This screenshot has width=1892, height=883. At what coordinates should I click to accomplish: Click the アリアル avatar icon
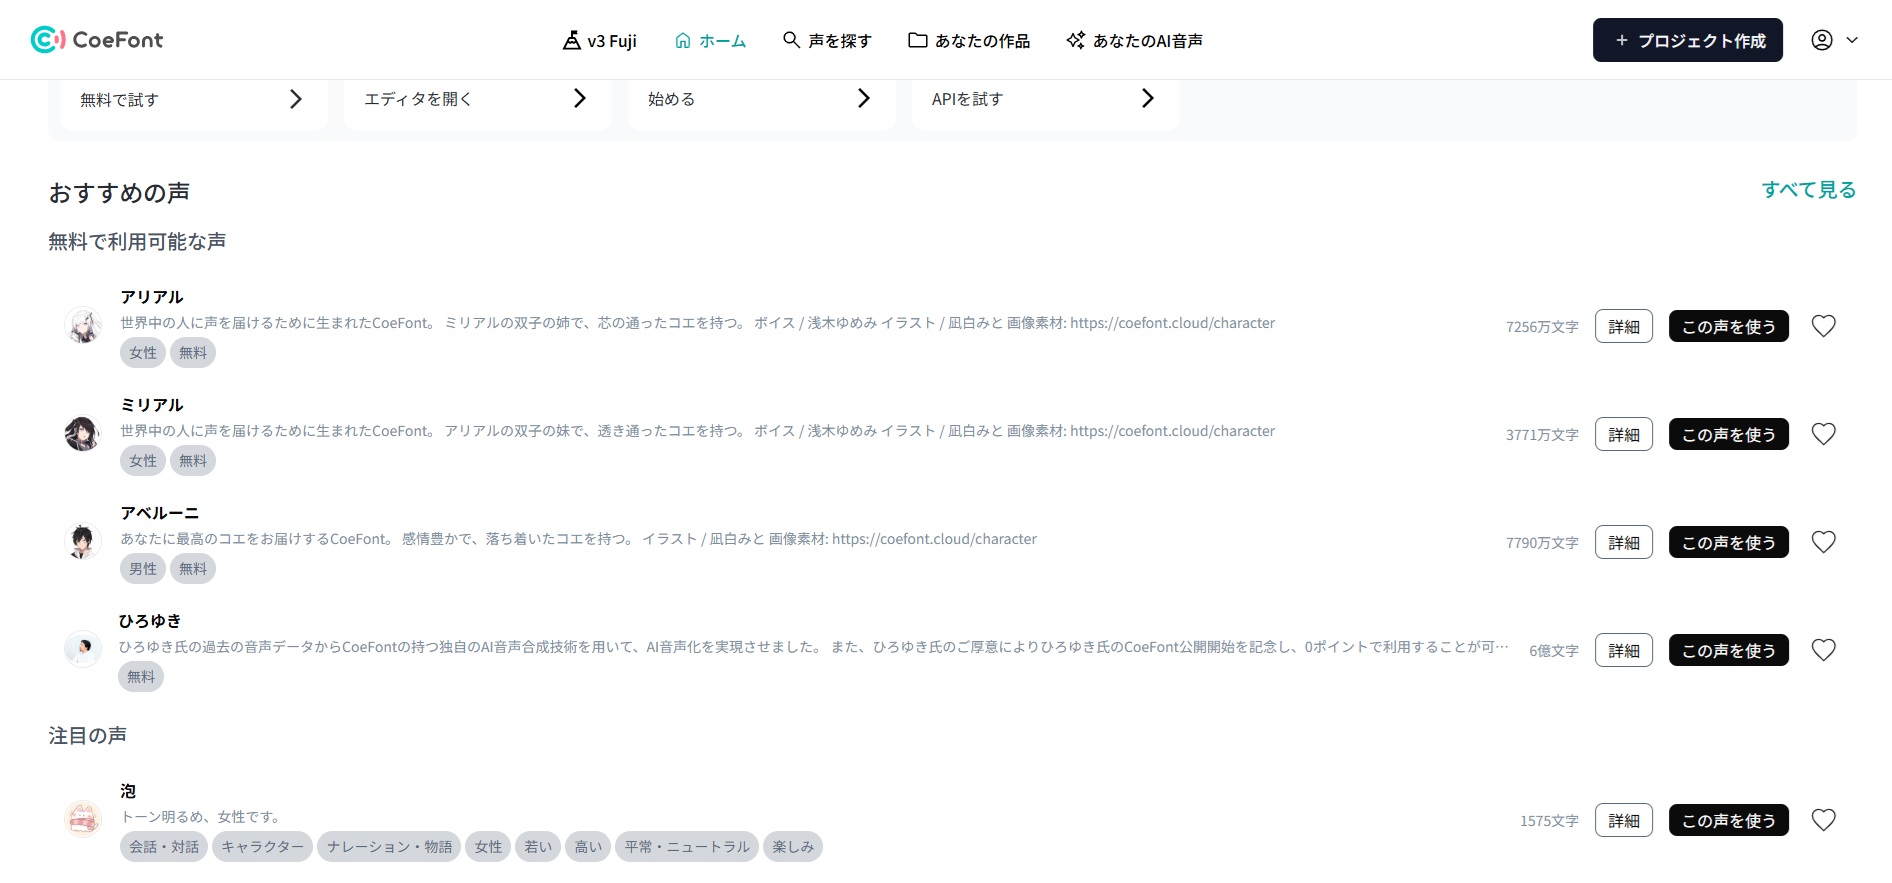83,325
